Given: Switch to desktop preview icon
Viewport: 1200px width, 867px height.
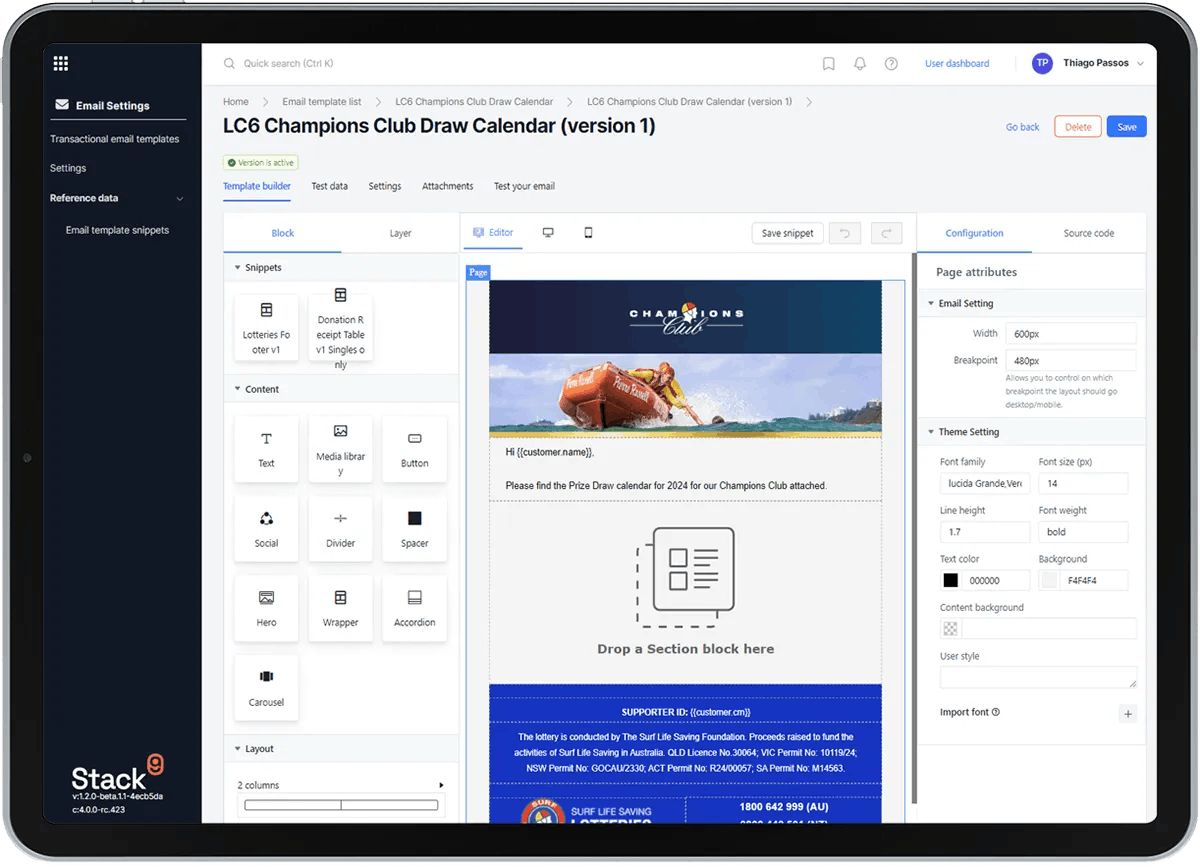Looking at the screenshot, I should tap(548, 233).
